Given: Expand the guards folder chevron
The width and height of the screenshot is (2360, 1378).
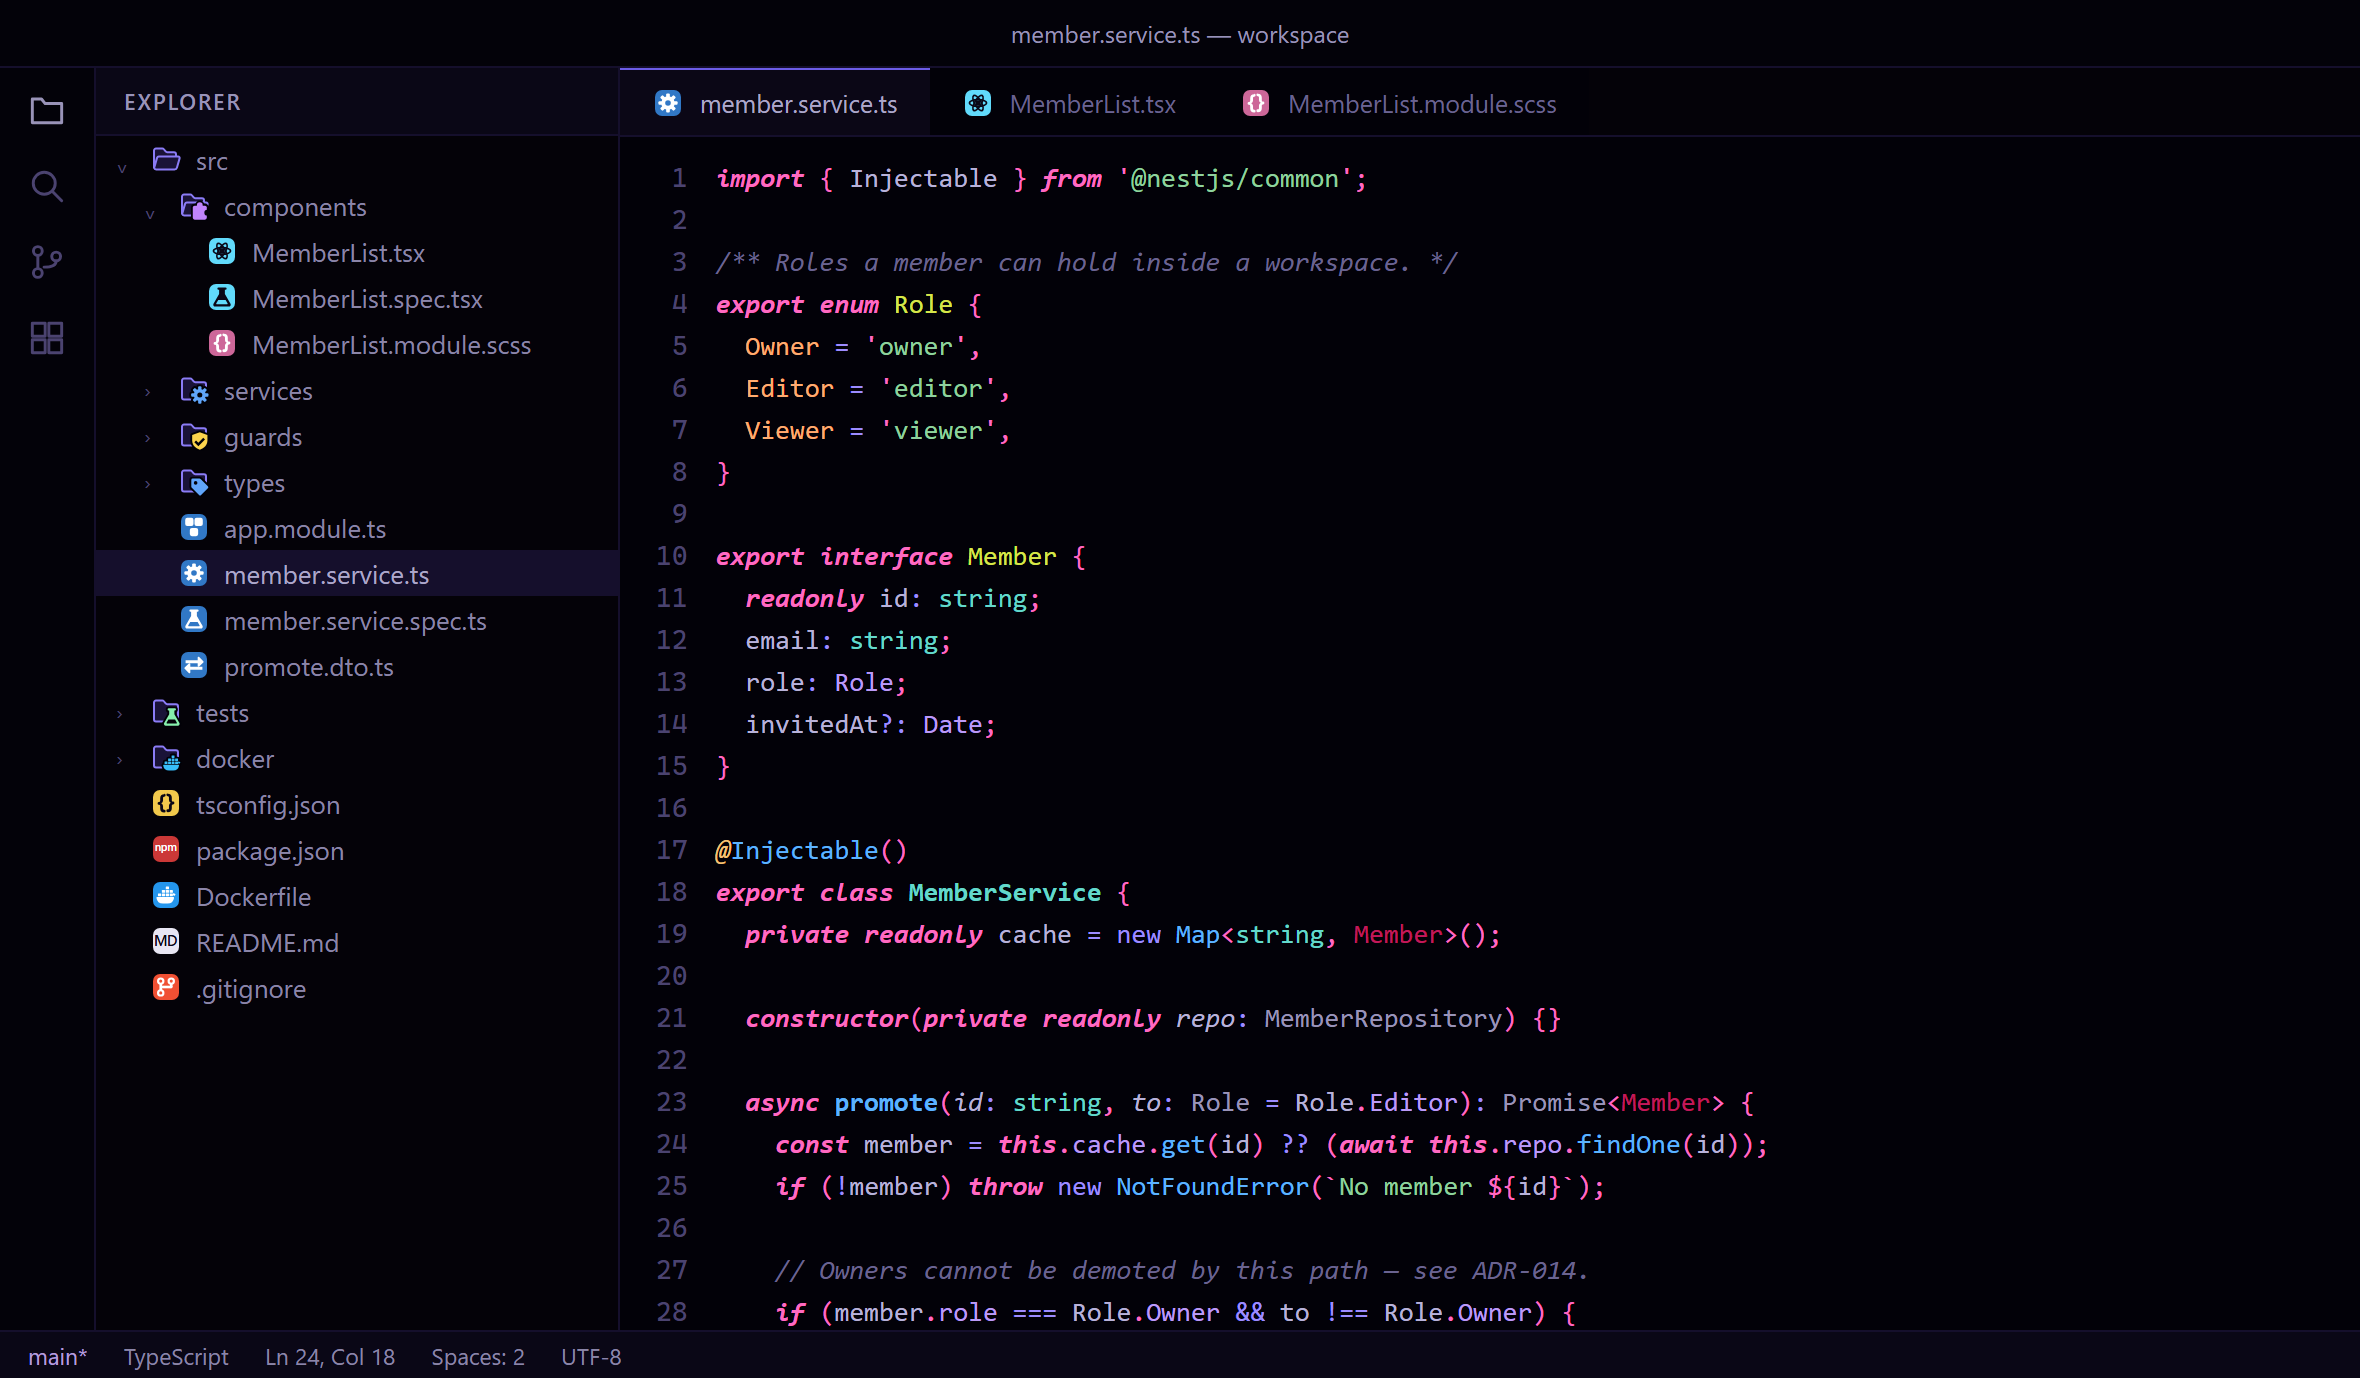Looking at the screenshot, I should pyautogui.click(x=148, y=438).
